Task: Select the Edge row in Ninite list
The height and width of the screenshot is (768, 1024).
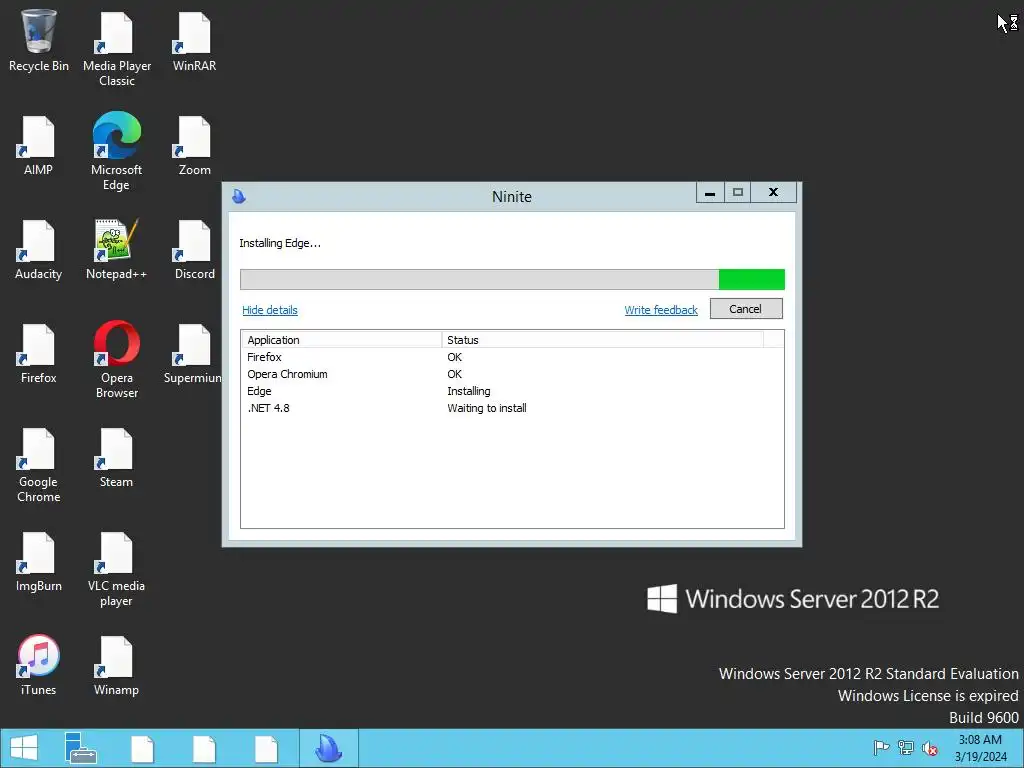Action: coord(512,391)
